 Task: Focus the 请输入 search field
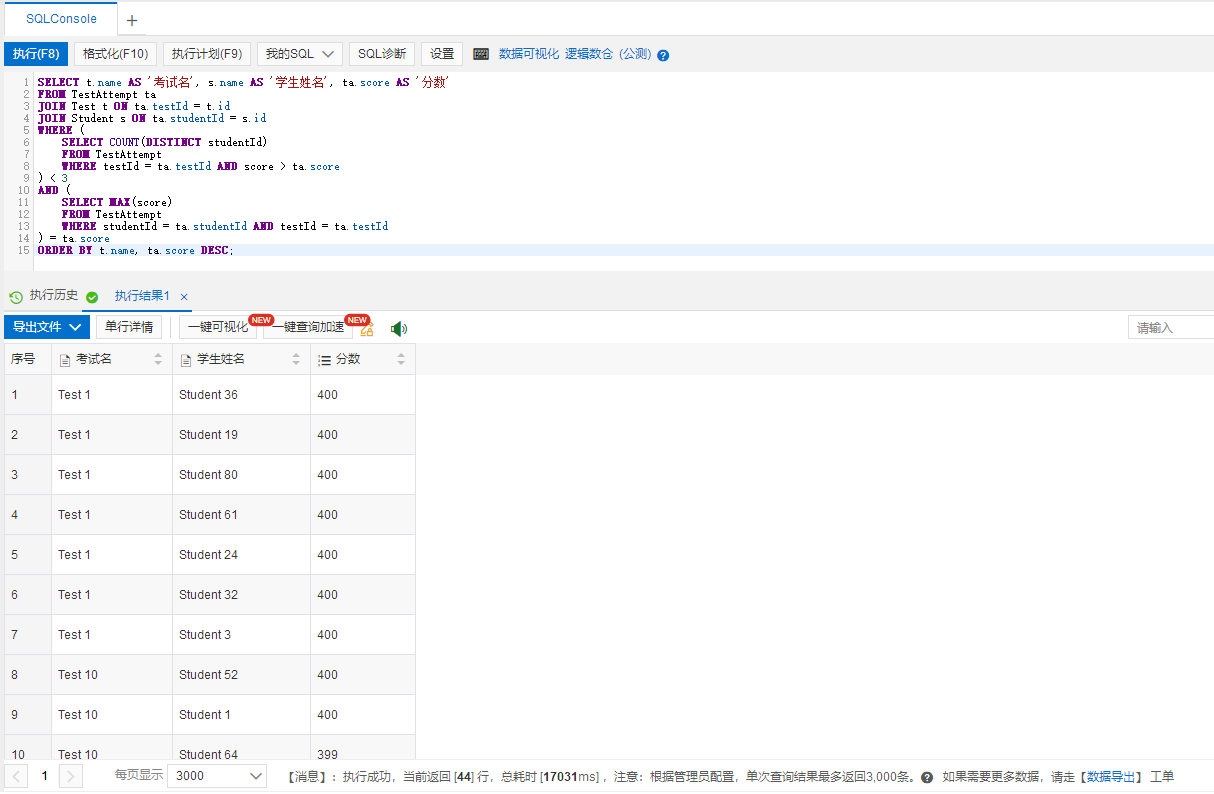click(1171, 328)
